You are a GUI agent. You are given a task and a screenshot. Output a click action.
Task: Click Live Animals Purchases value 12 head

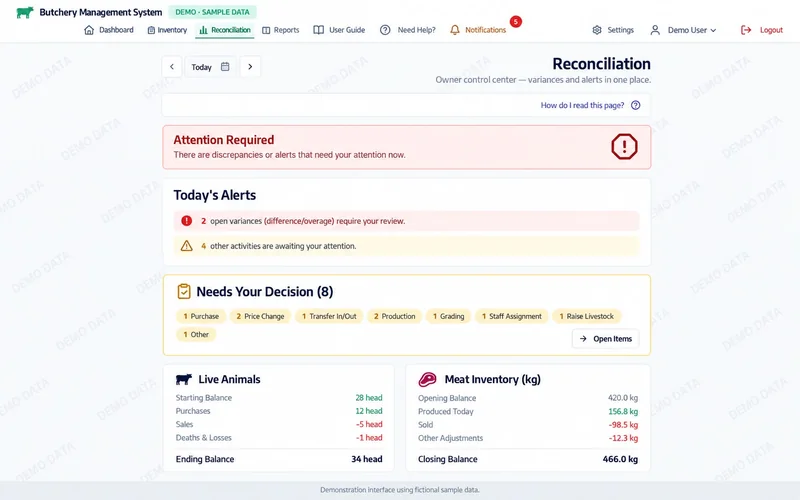369,411
